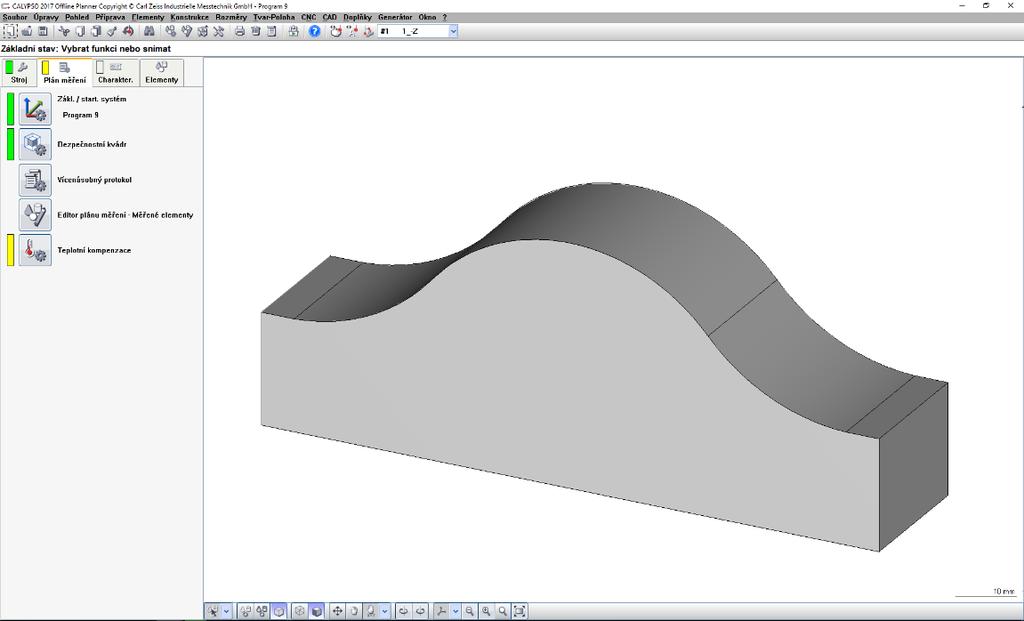Click the Zoom out magnifier icon
The width and height of the screenshot is (1024, 621).
[x=470, y=611]
